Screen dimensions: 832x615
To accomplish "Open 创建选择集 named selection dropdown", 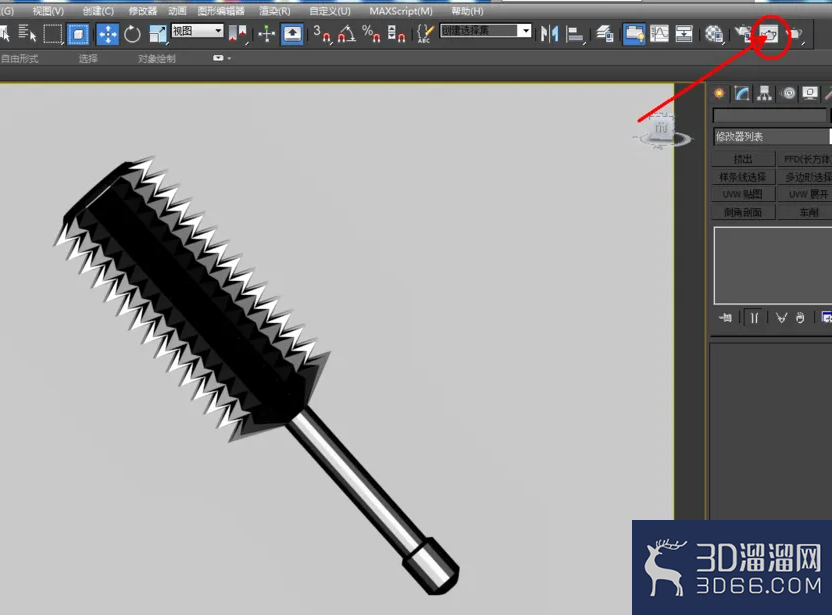I will (x=486, y=31).
